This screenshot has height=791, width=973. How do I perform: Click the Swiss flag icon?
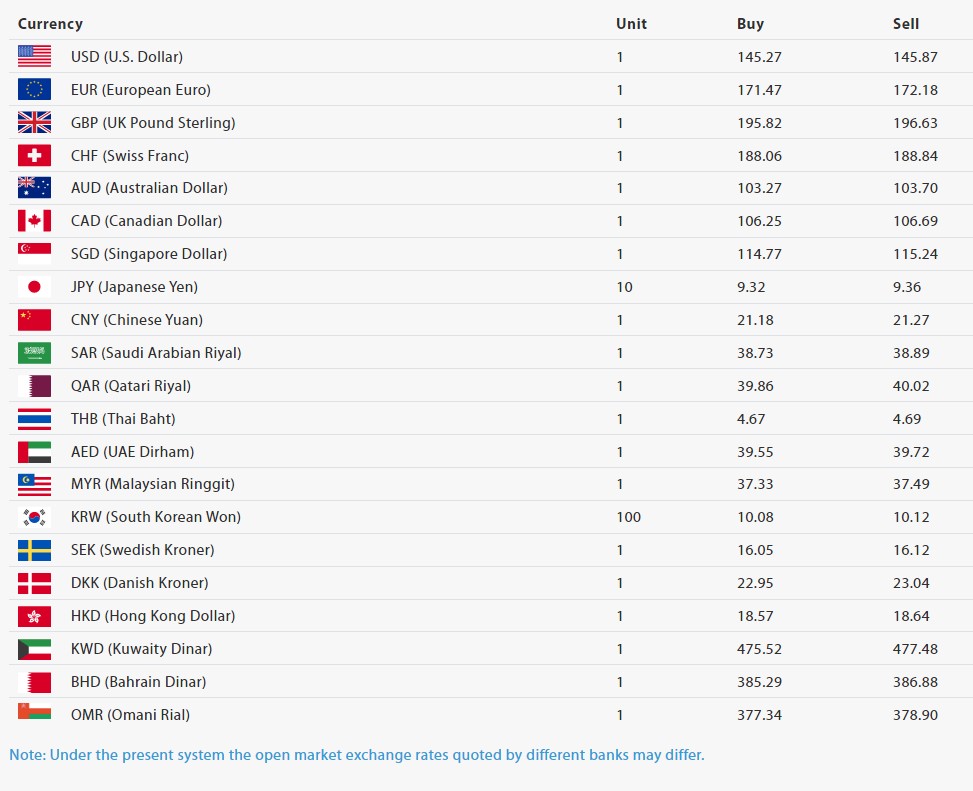[x=34, y=156]
